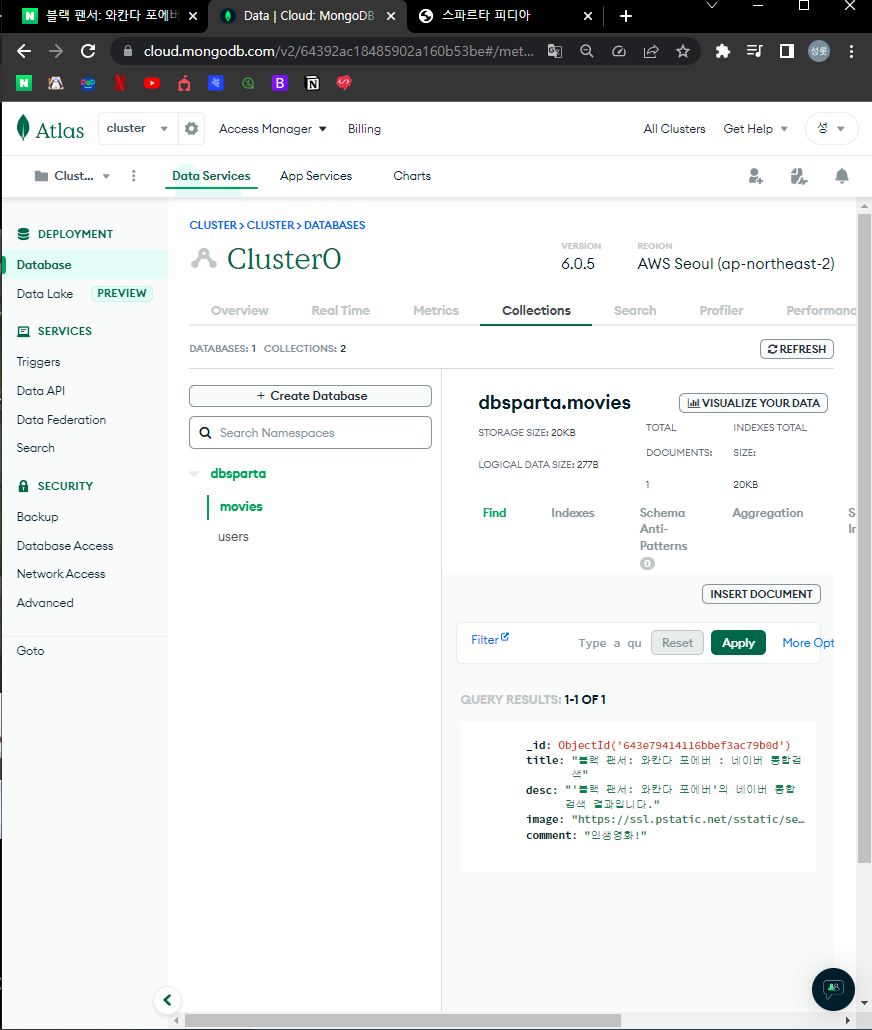Open the Aggregation tab

pos(768,513)
